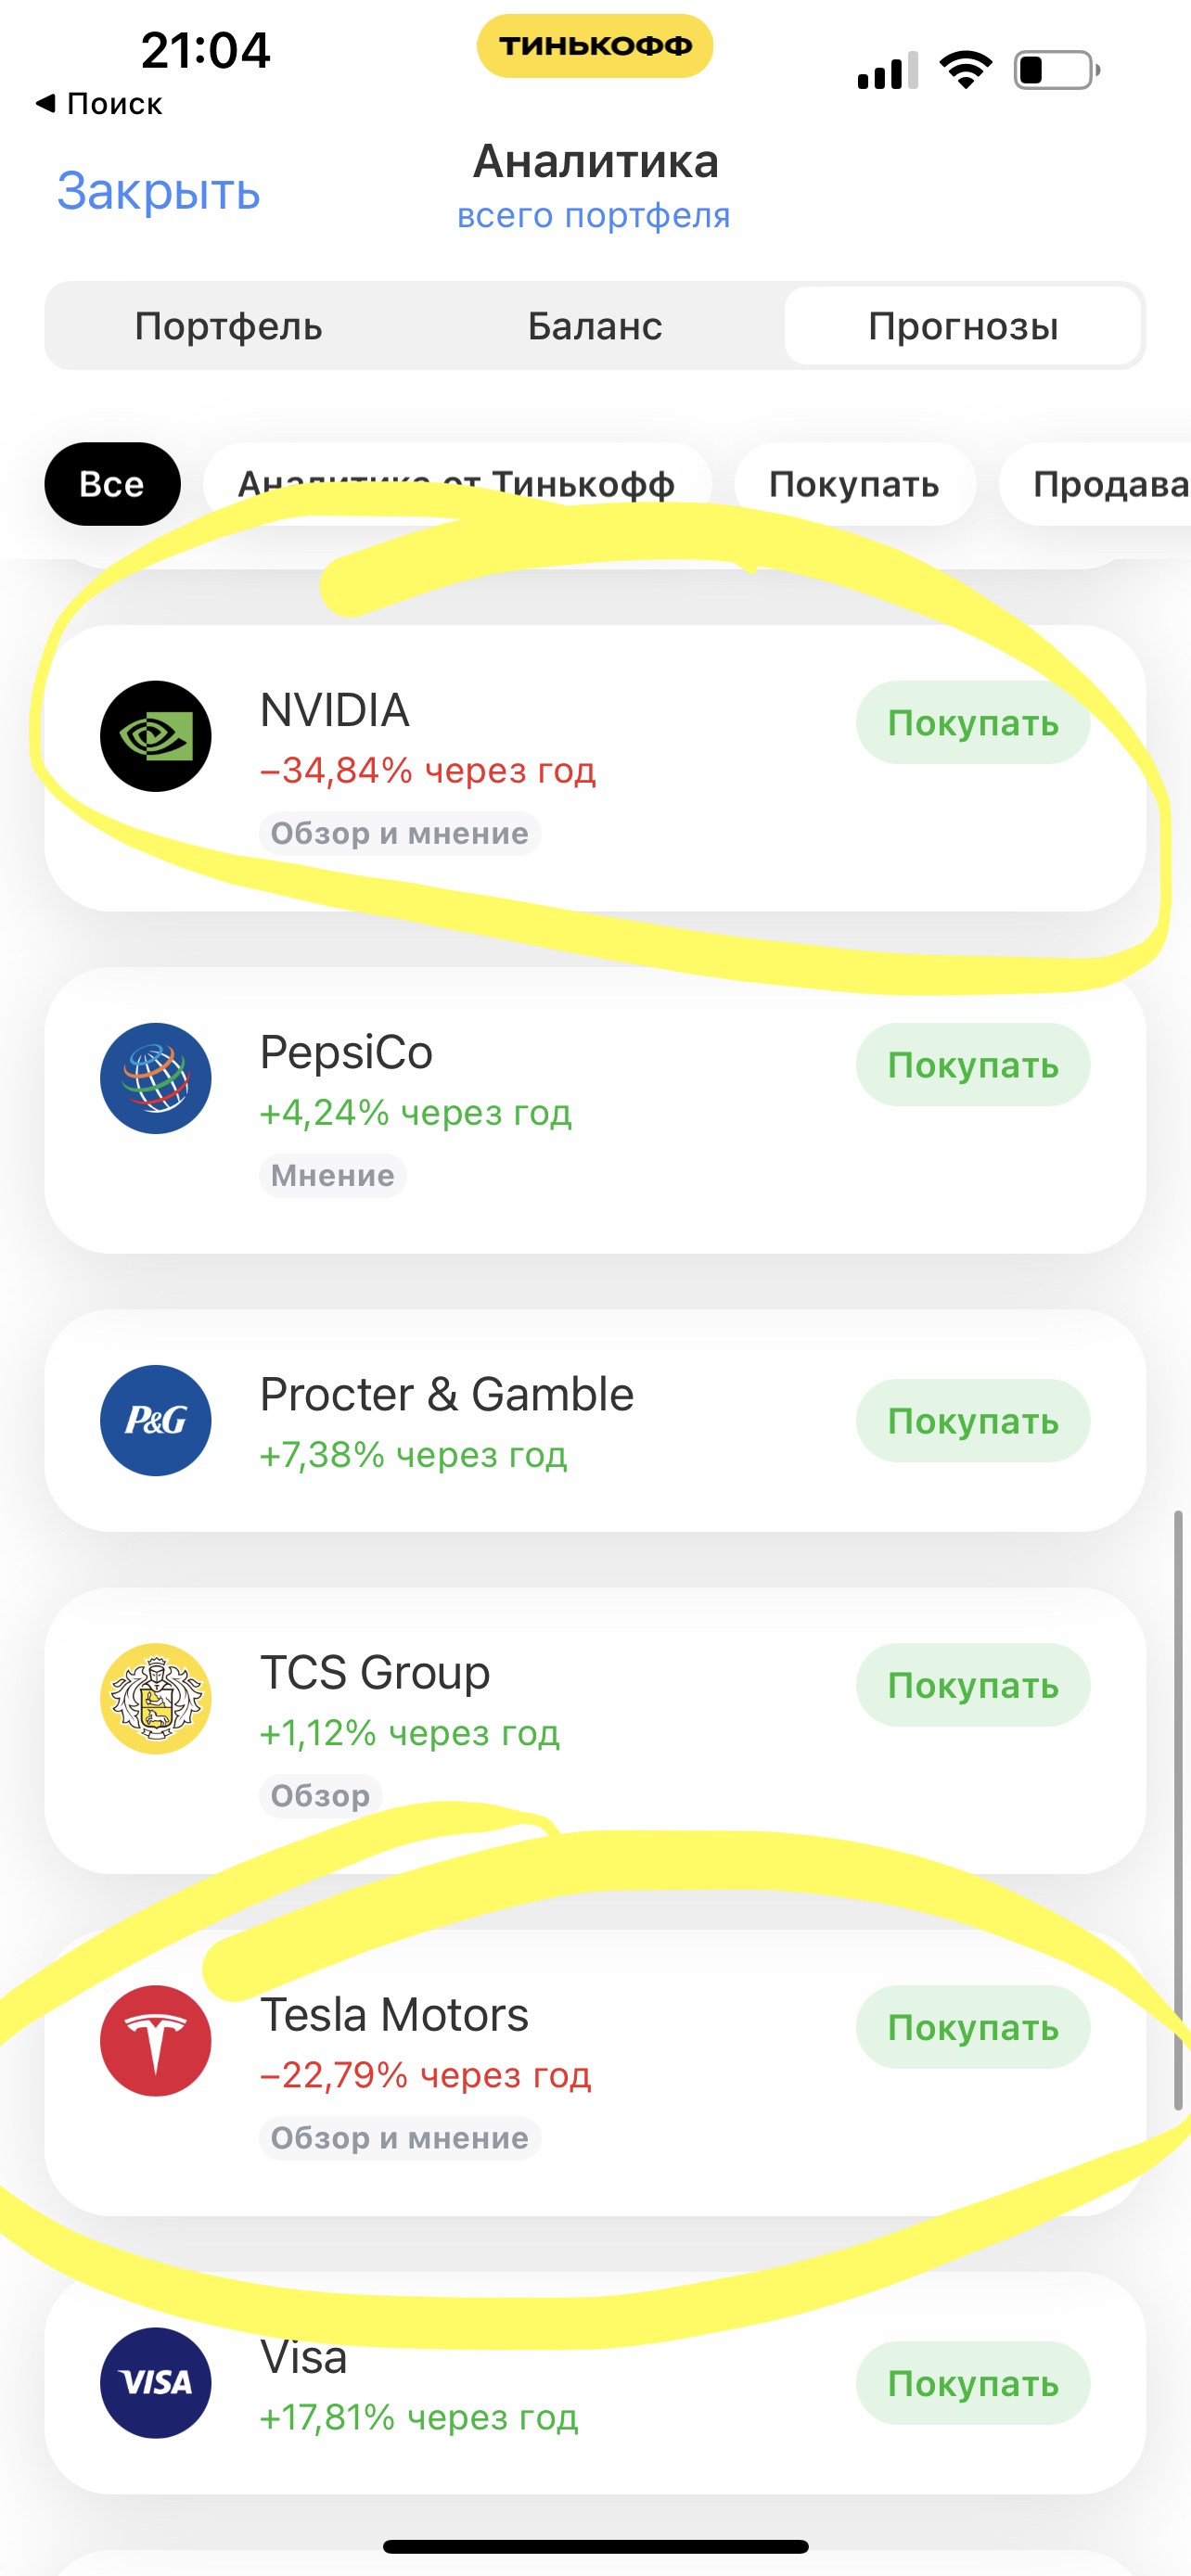Tap the NVIDIA company logo icon
Viewport: 1191px width, 2576px height.
click(x=155, y=736)
